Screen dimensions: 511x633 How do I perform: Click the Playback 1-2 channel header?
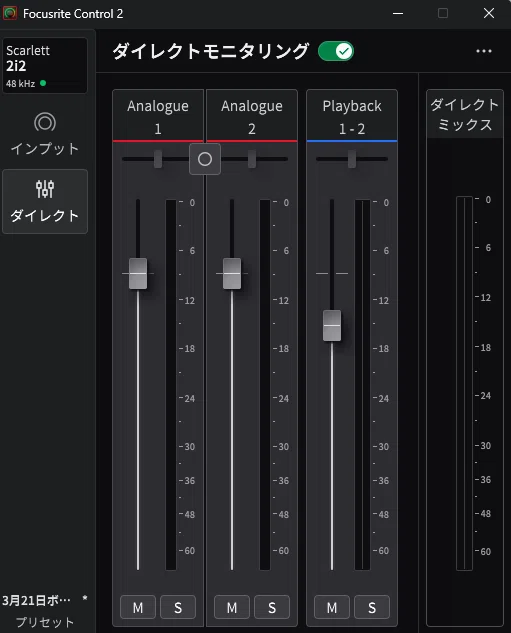point(352,117)
